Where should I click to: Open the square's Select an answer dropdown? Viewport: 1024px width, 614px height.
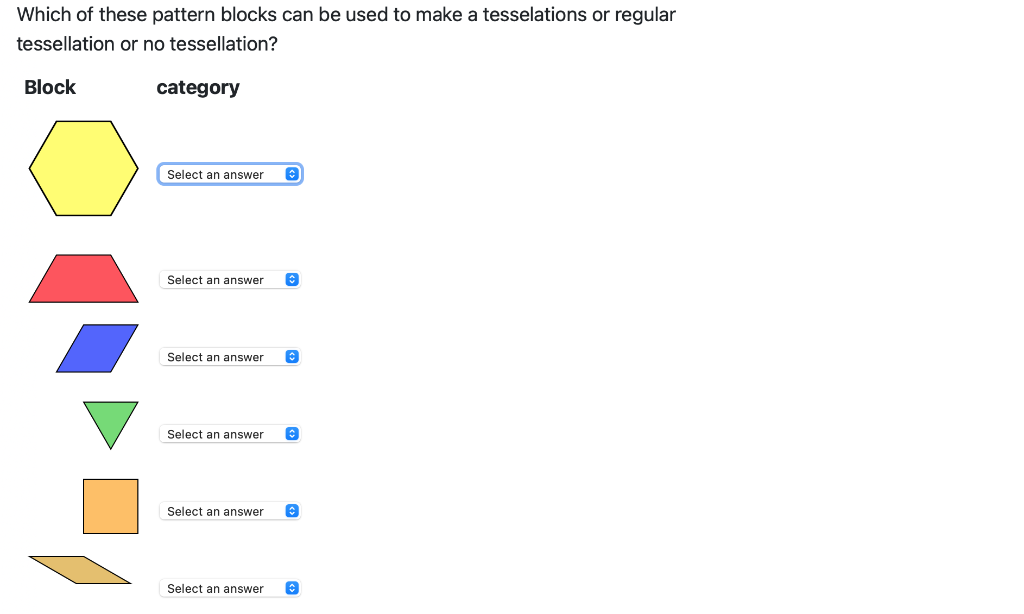[225, 510]
